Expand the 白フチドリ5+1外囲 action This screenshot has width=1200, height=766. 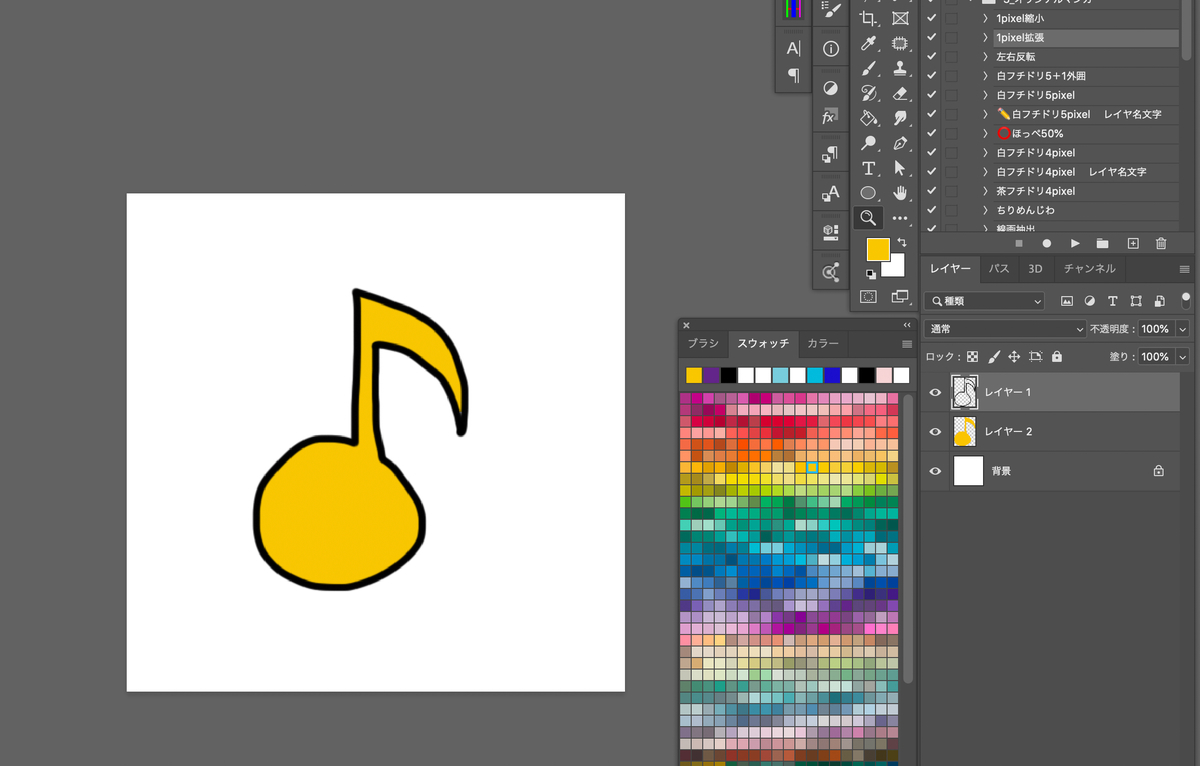click(x=985, y=75)
